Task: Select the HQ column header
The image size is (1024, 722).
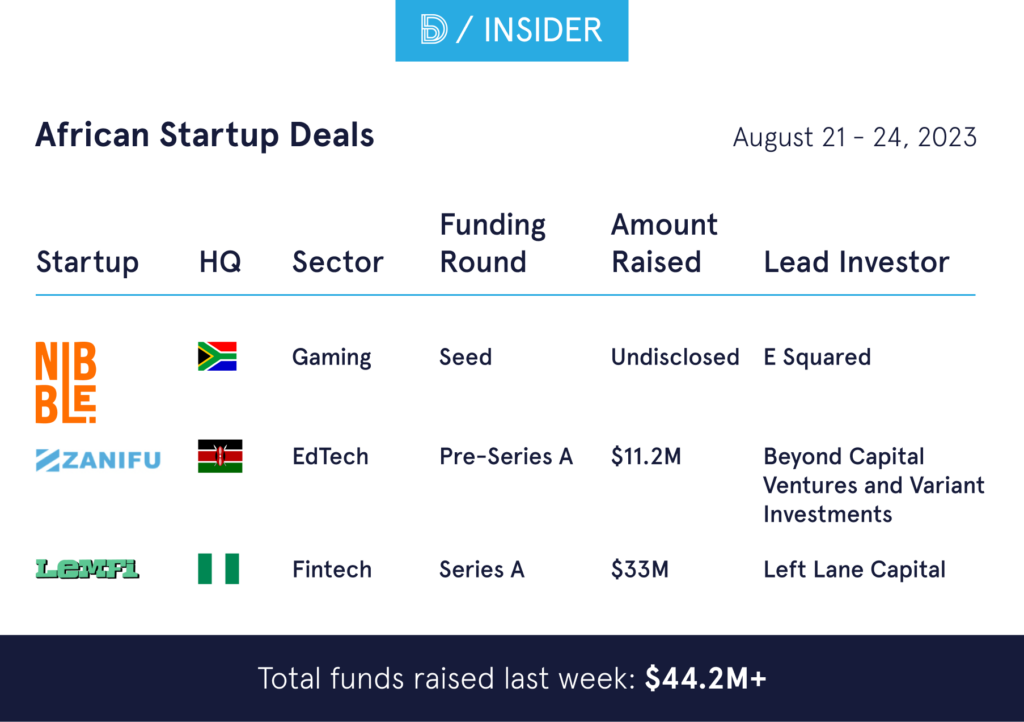Action: [x=220, y=262]
